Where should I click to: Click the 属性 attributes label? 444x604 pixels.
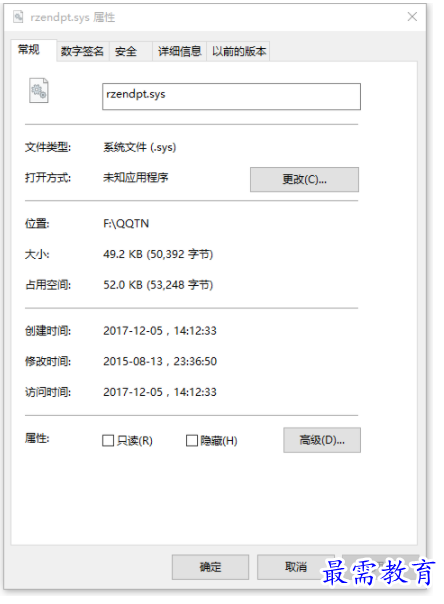point(37,438)
